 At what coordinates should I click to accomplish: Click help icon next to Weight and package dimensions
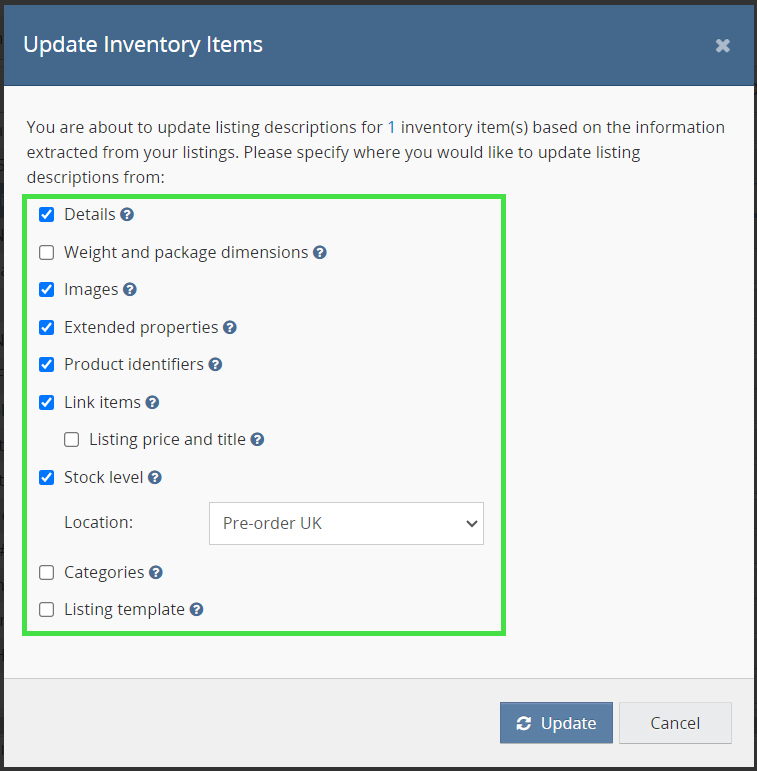pyautogui.click(x=320, y=253)
